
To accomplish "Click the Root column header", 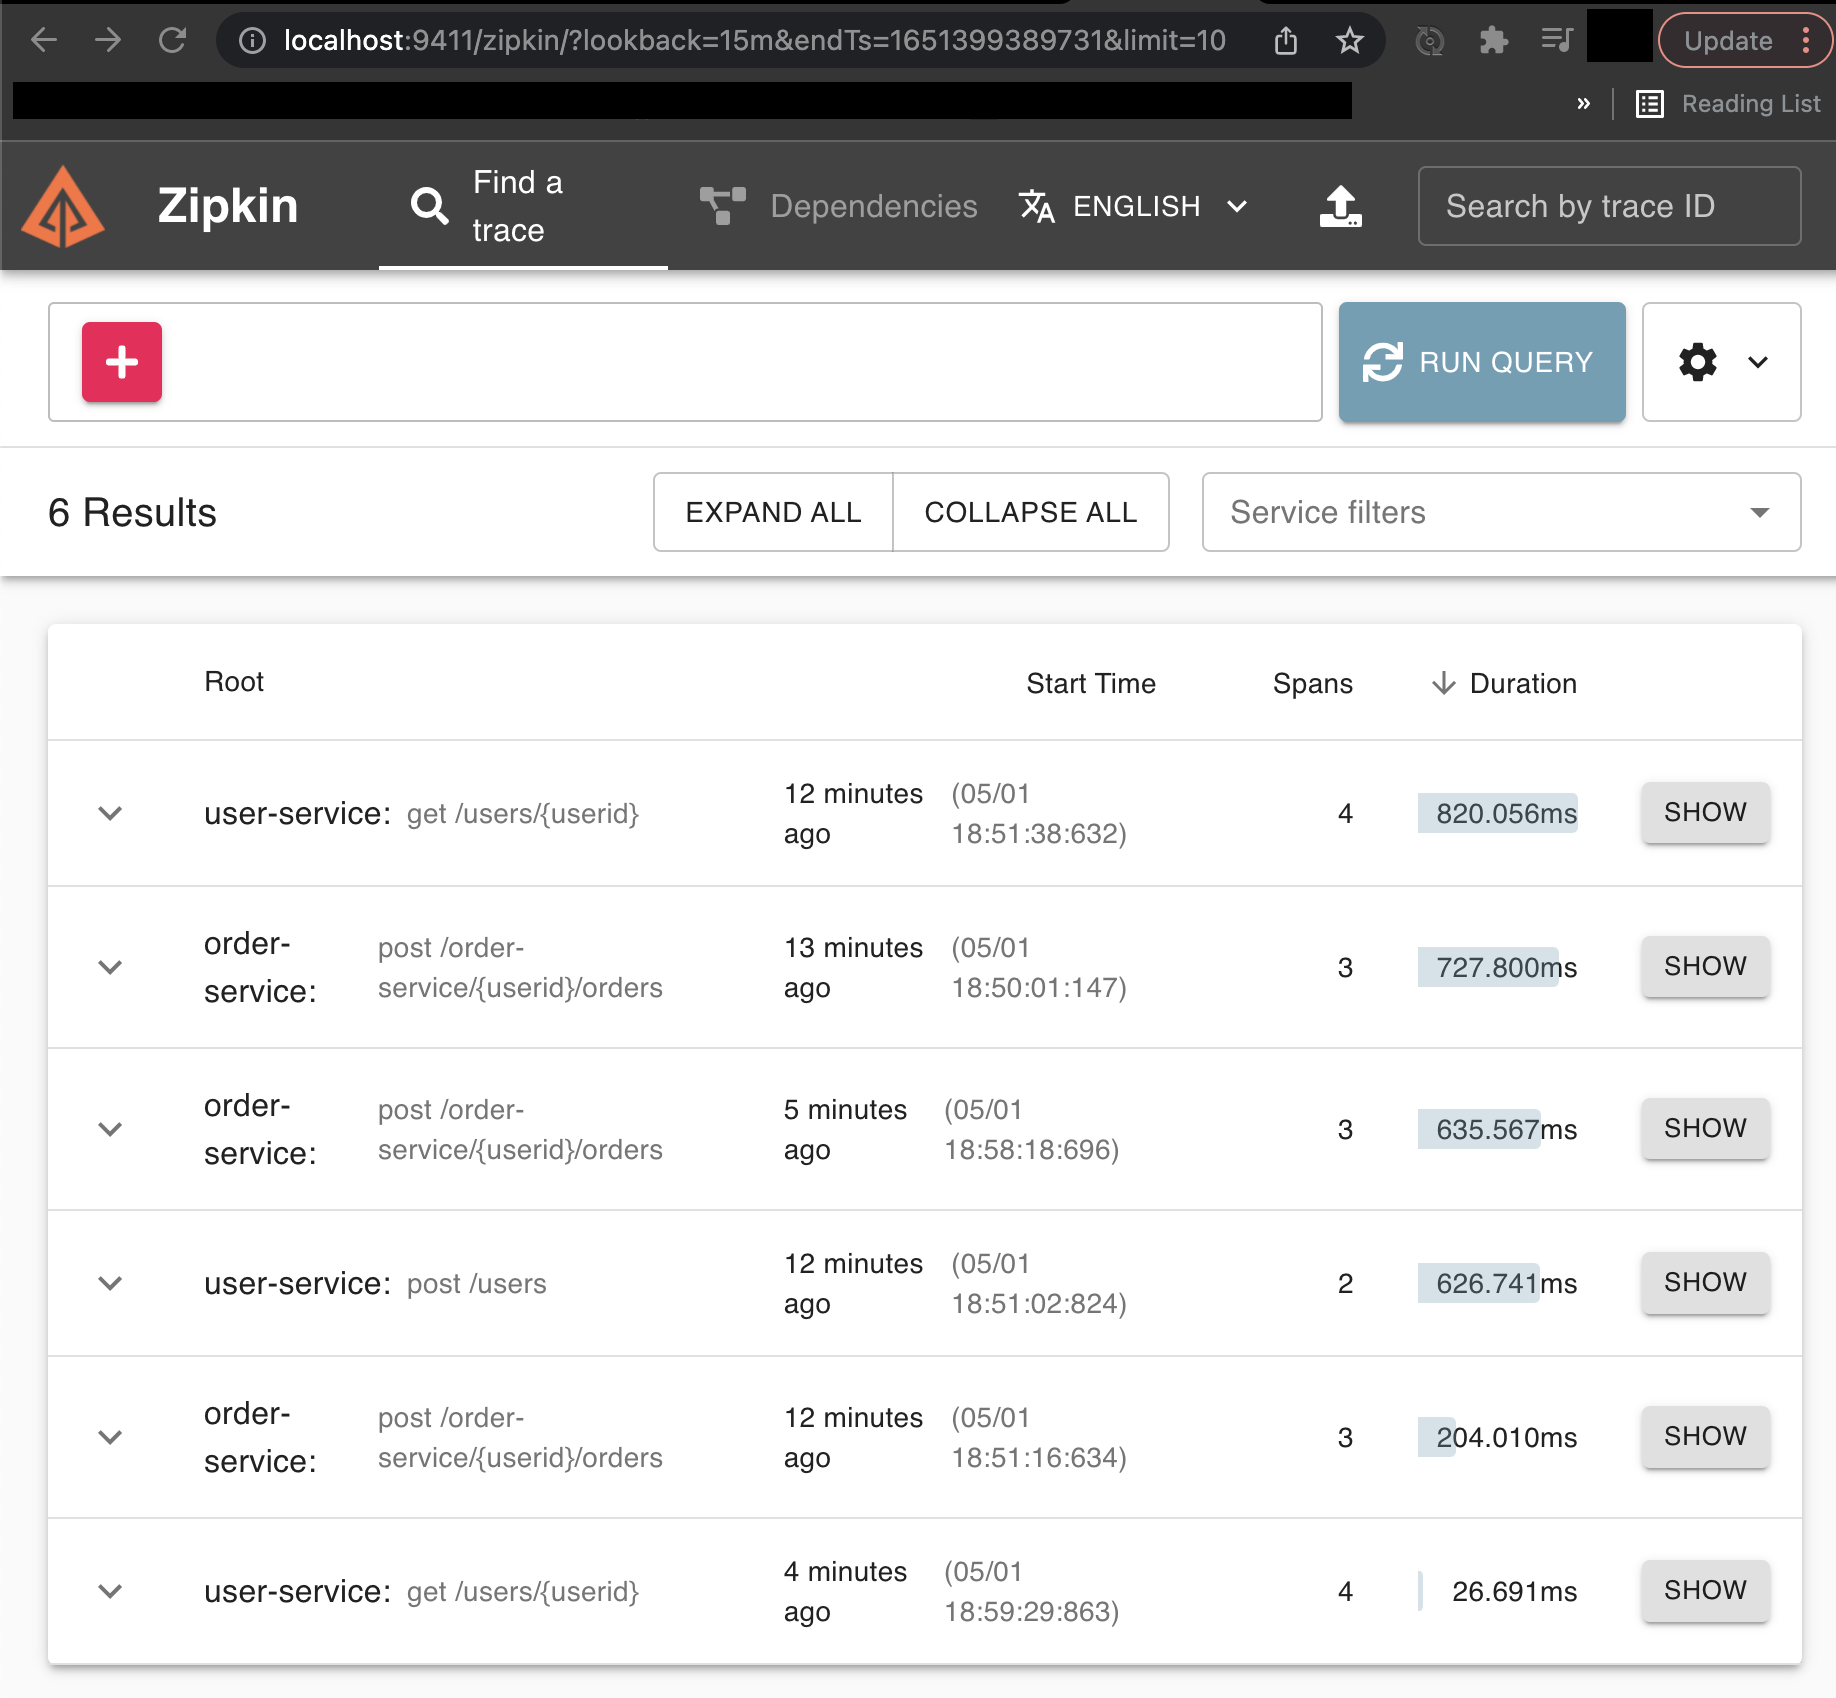I will [234, 682].
